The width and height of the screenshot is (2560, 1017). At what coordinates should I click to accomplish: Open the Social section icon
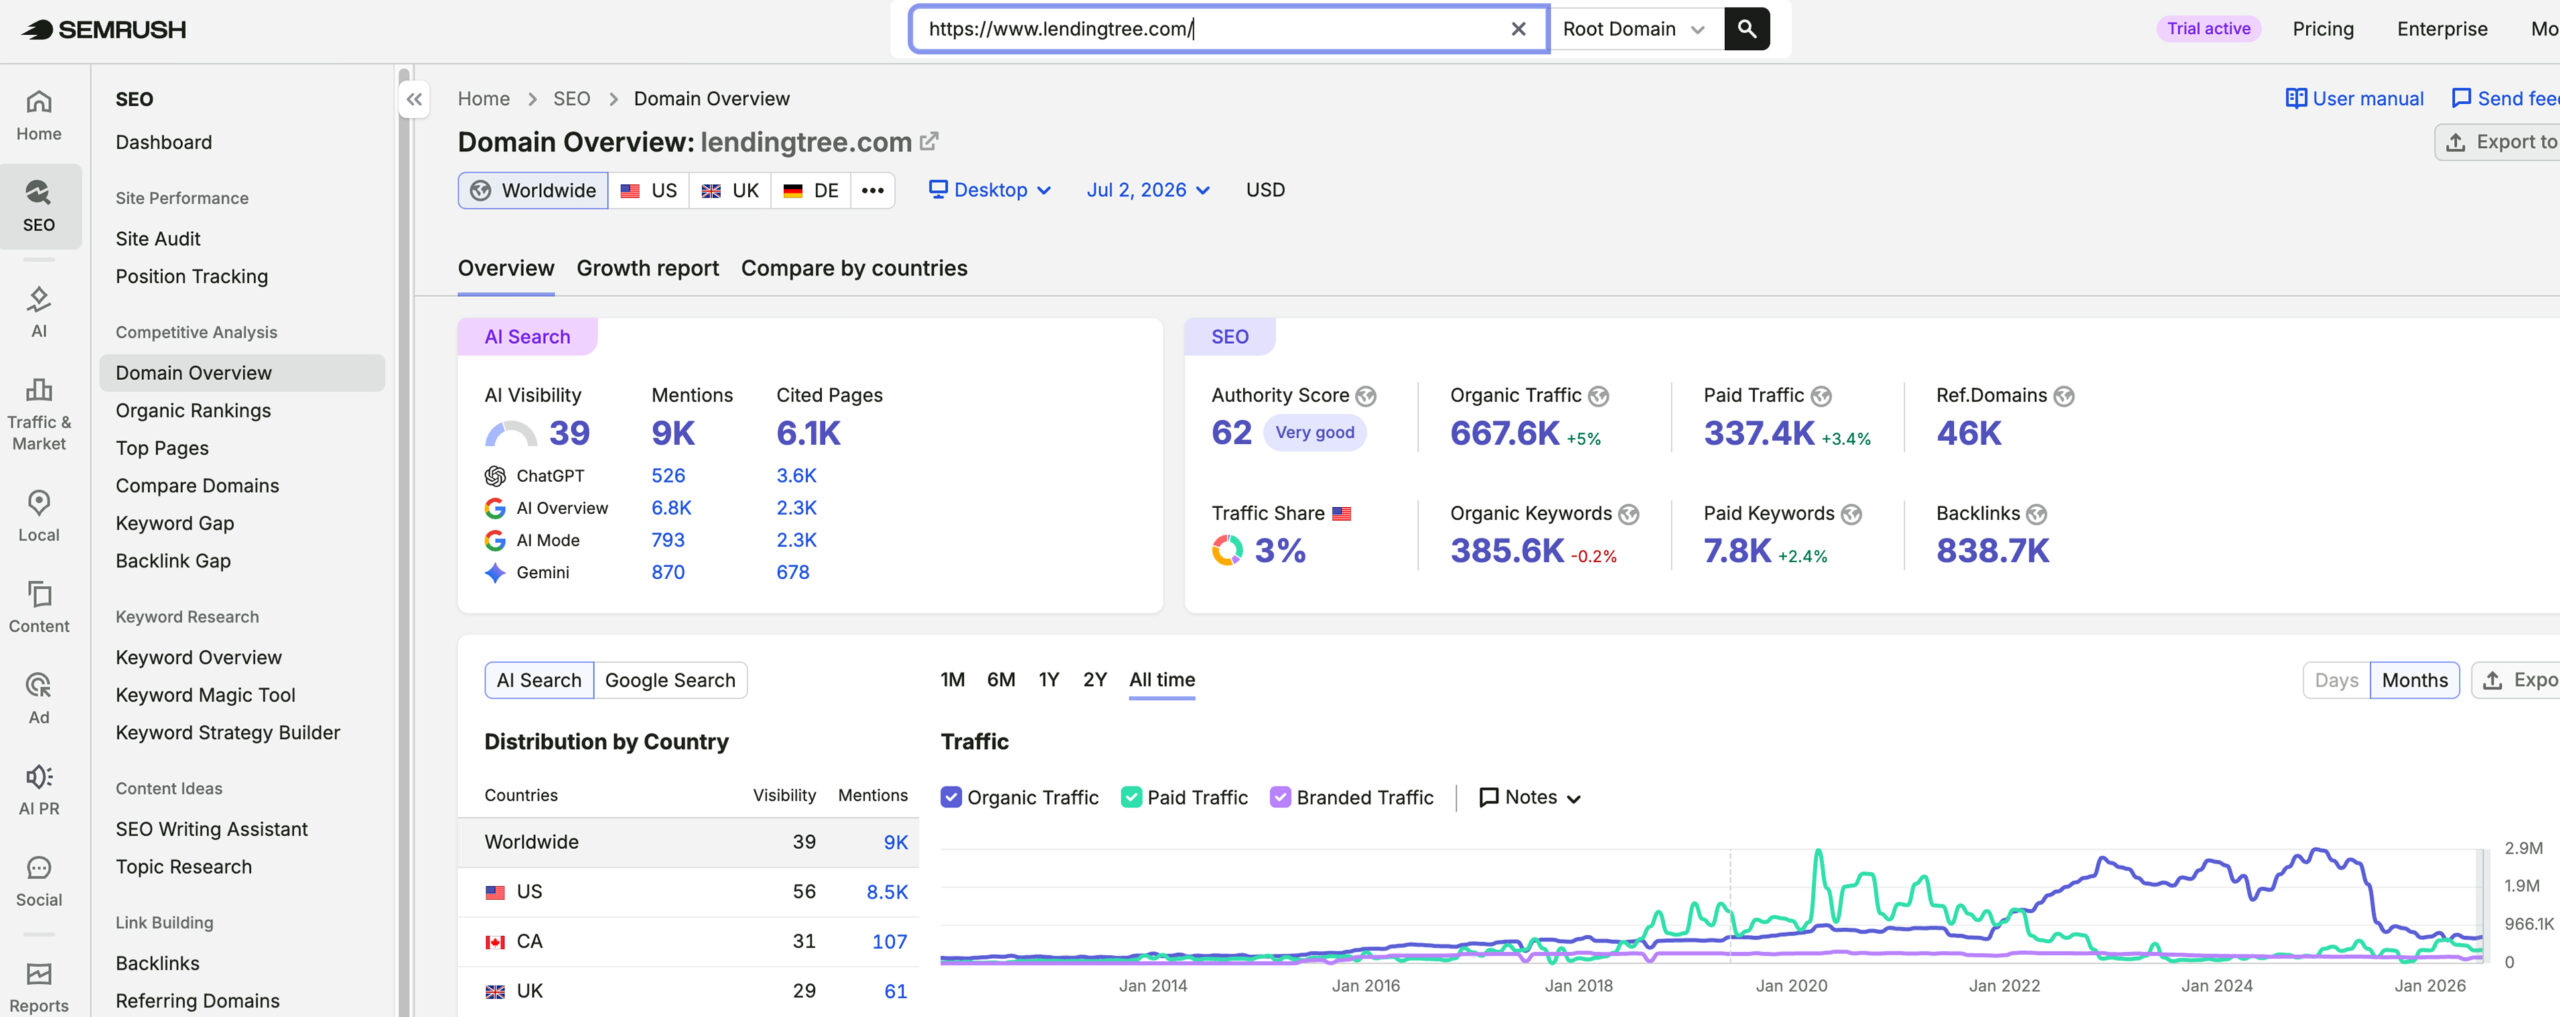(x=39, y=881)
